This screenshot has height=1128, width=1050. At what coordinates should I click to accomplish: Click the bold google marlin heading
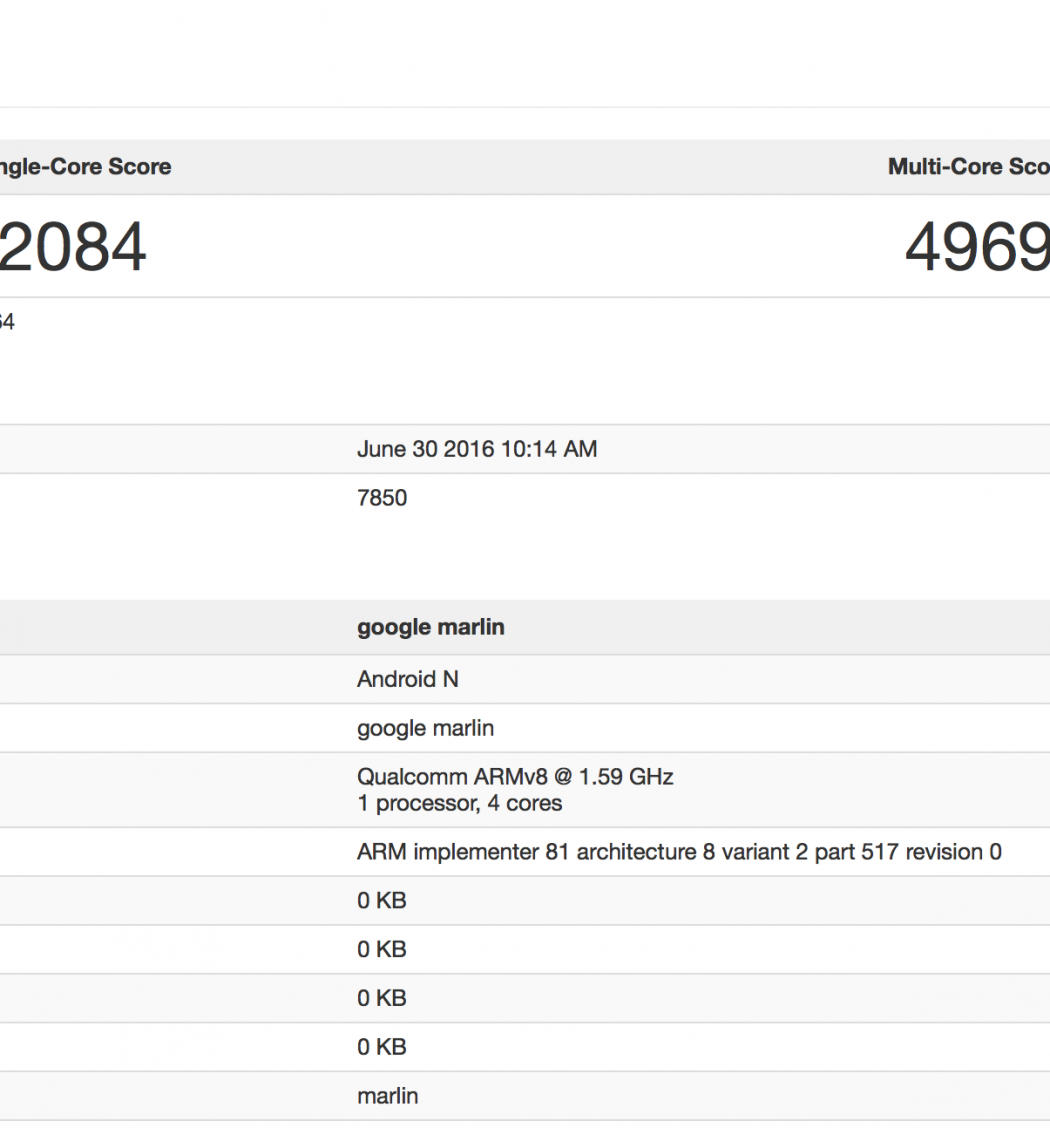[430, 627]
